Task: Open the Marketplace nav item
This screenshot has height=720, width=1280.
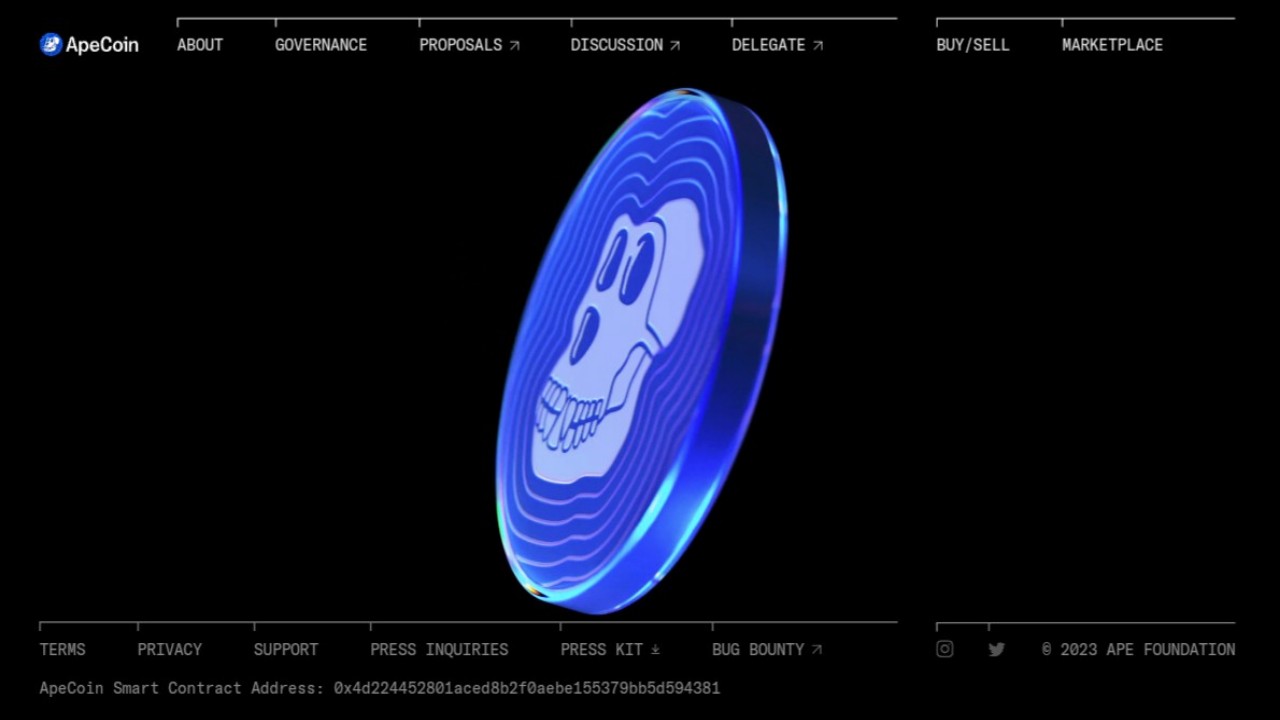Action: coord(1112,45)
